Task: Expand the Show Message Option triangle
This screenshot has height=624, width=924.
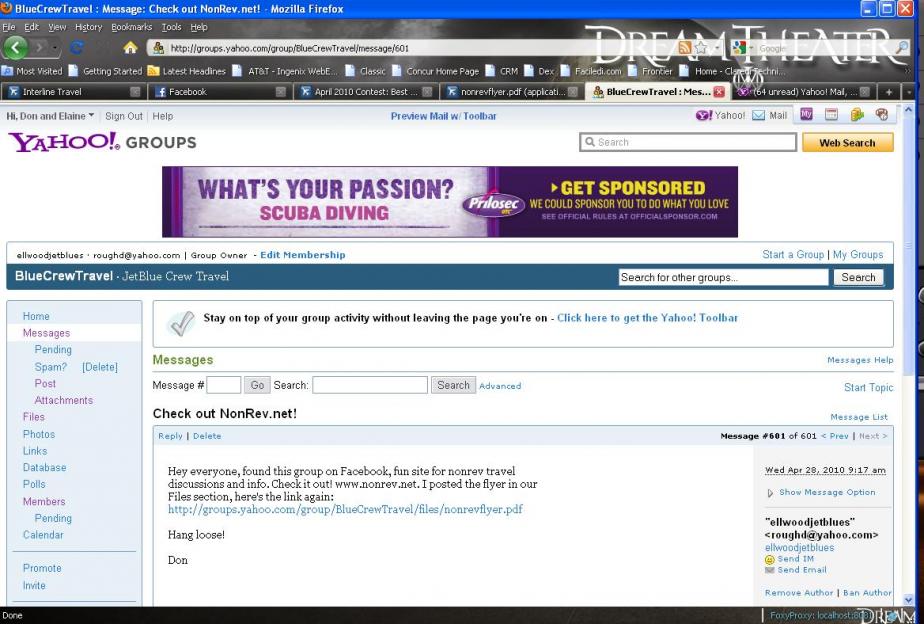Action: [x=770, y=492]
